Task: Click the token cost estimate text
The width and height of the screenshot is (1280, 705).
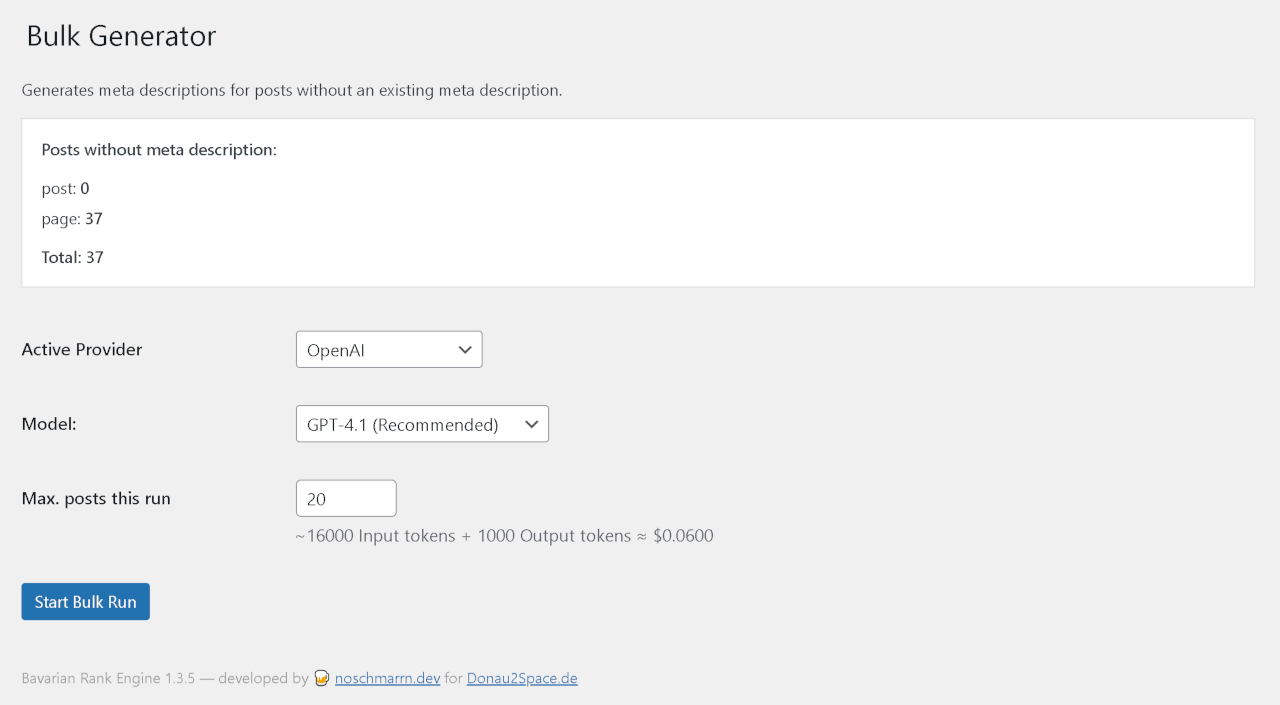Action: click(x=504, y=535)
